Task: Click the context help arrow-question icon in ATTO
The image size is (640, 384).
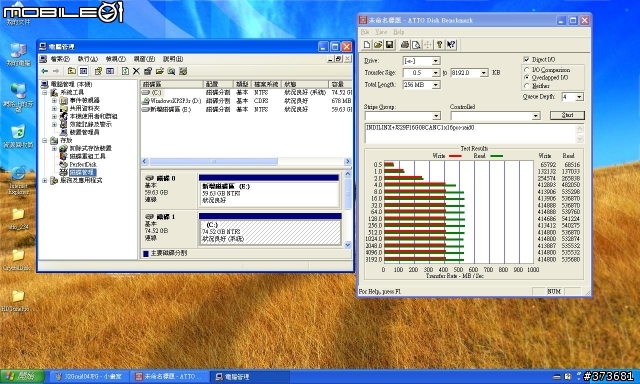Action: [x=451, y=44]
